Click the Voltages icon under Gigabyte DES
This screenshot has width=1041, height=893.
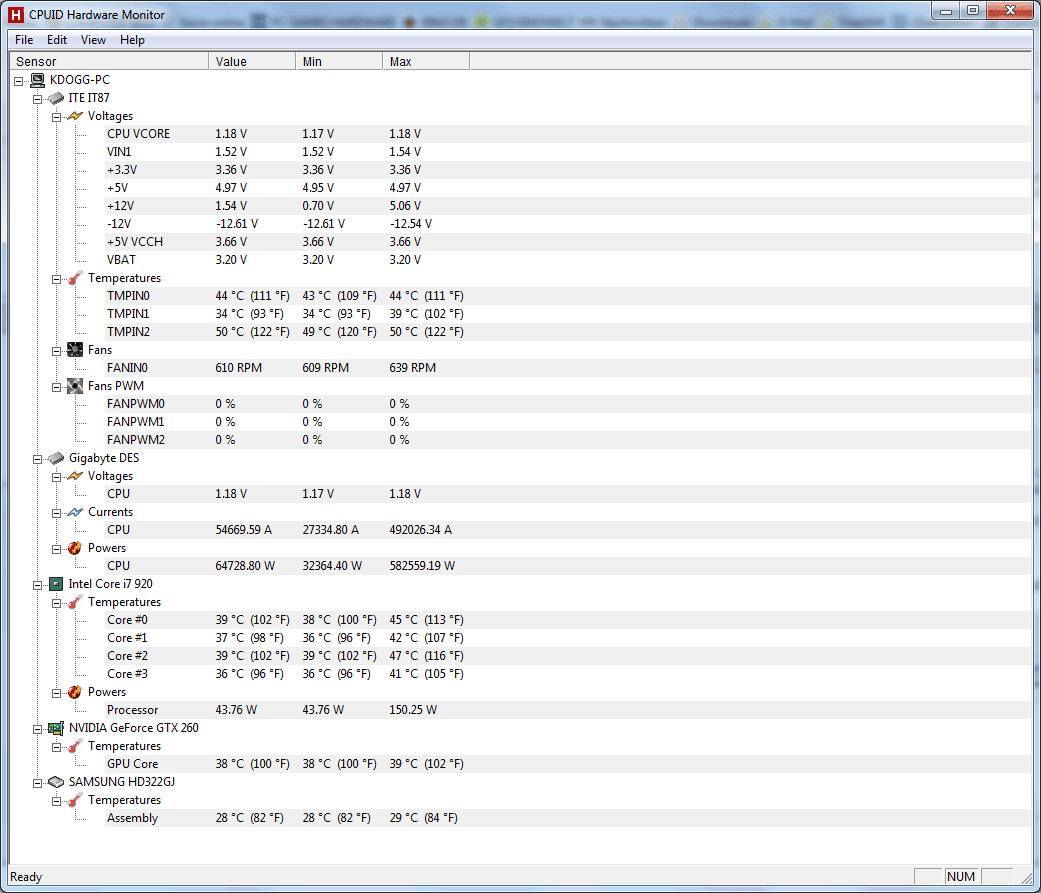tap(75, 476)
